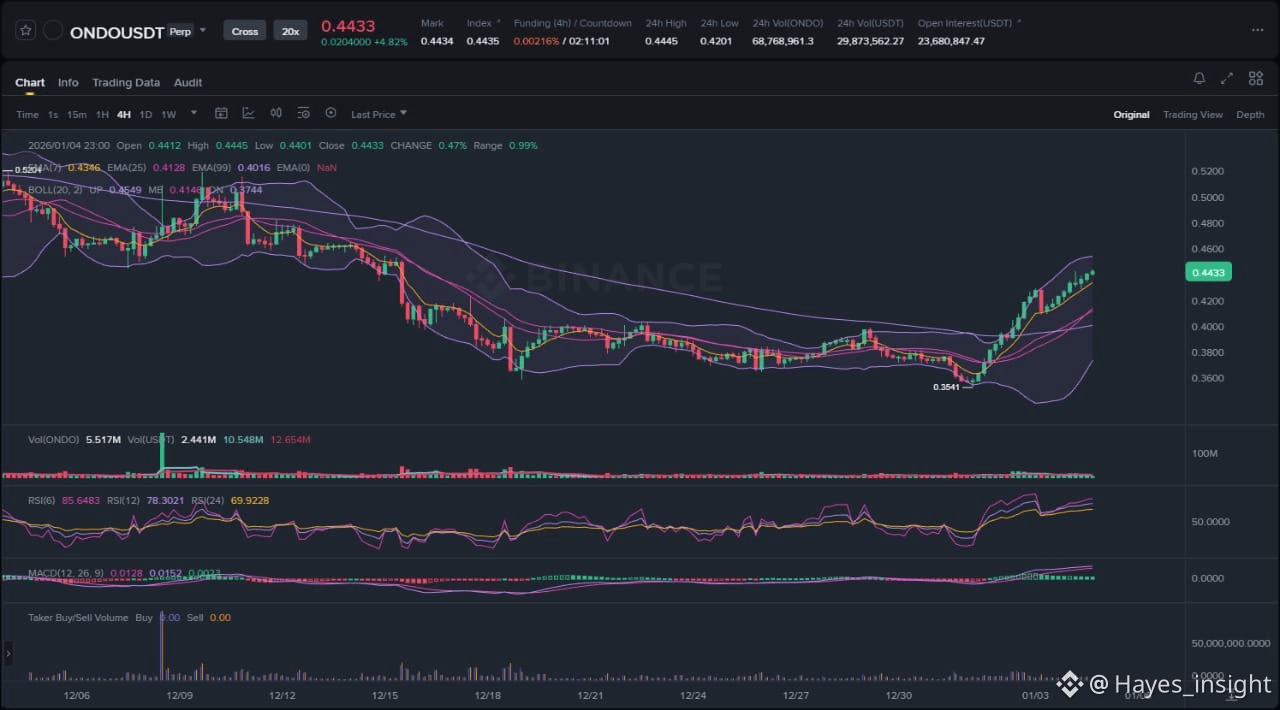Add ONDOUSDT to favorites with the star icon
The width and height of the screenshot is (1280, 710).
[26, 31]
